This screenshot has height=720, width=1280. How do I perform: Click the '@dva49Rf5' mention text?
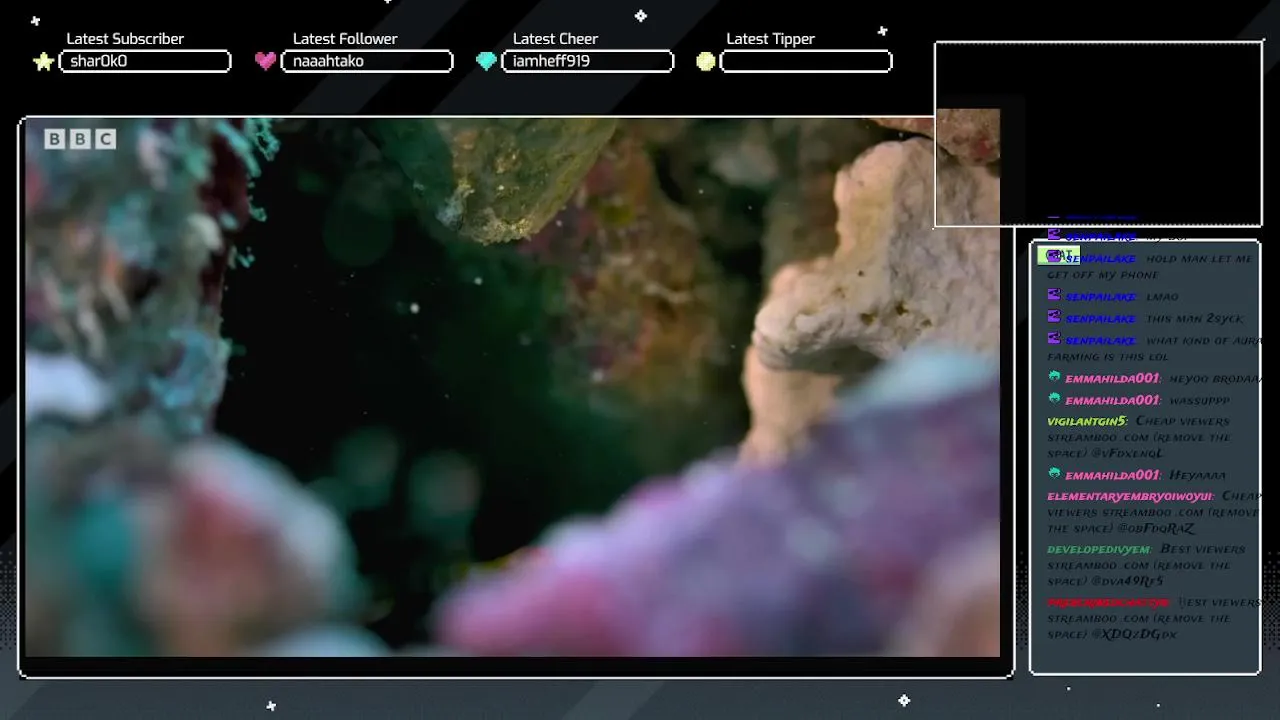click(1128, 581)
